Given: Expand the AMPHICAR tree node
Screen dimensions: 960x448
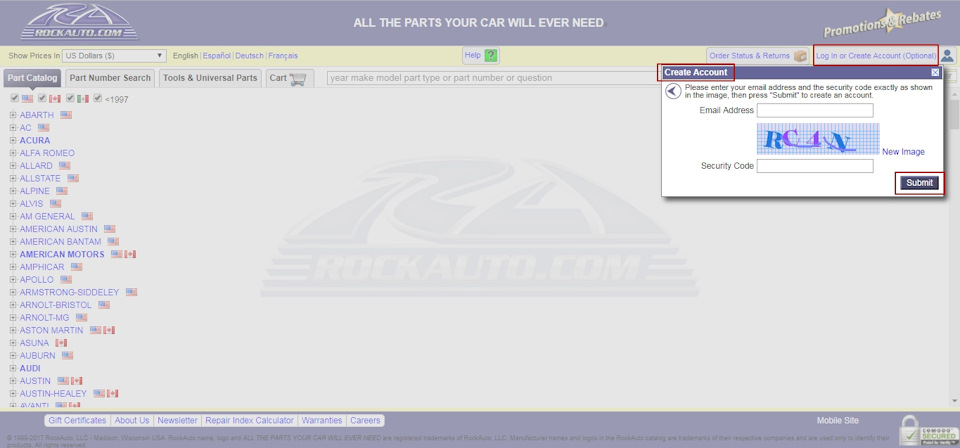Looking at the screenshot, I should tap(13, 267).
